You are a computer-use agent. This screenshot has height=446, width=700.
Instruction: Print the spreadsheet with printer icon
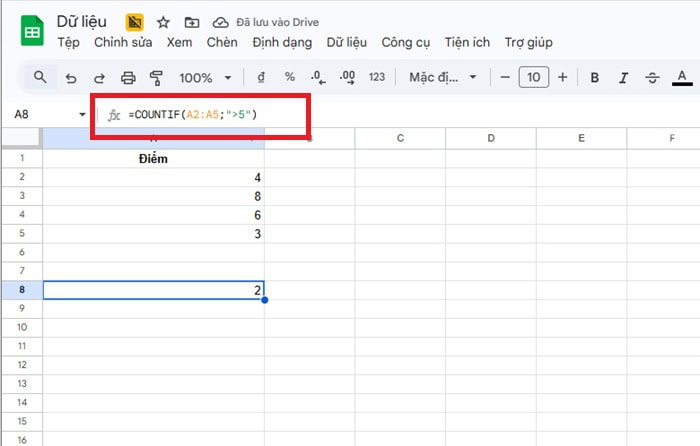128,77
